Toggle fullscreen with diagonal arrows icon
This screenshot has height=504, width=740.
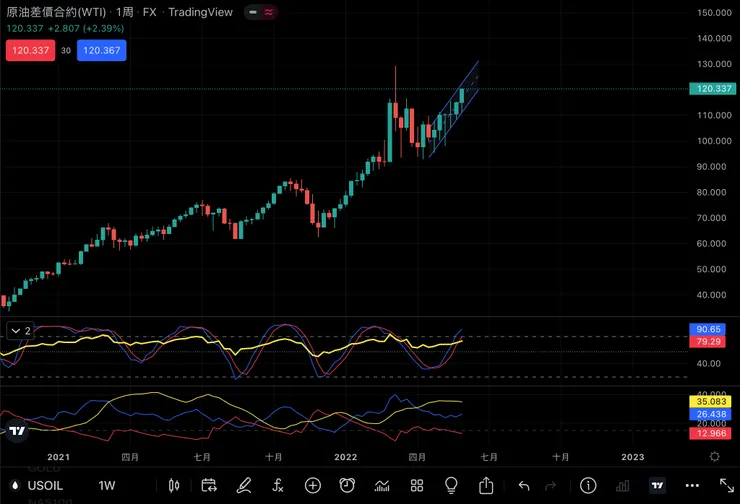(727, 485)
